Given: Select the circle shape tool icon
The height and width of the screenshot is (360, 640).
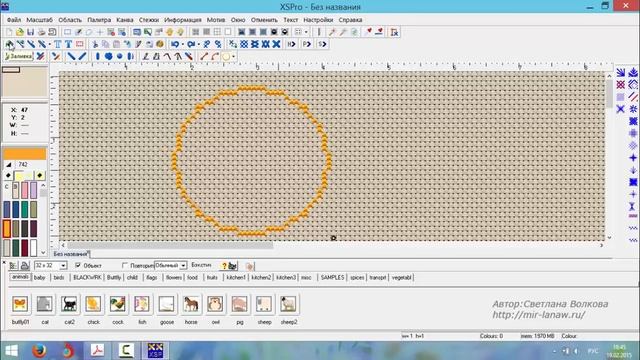Looking at the screenshot, I should [x=226, y=56].
